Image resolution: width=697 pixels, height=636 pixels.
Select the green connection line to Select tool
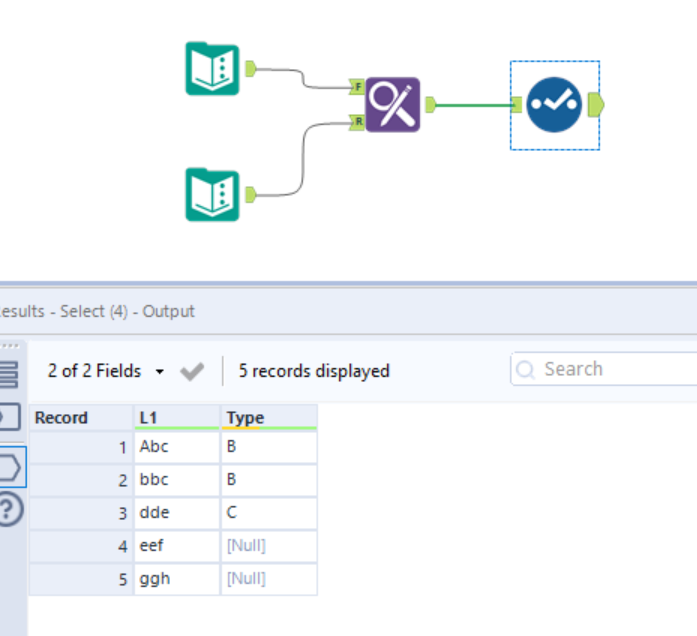point(473,105)
